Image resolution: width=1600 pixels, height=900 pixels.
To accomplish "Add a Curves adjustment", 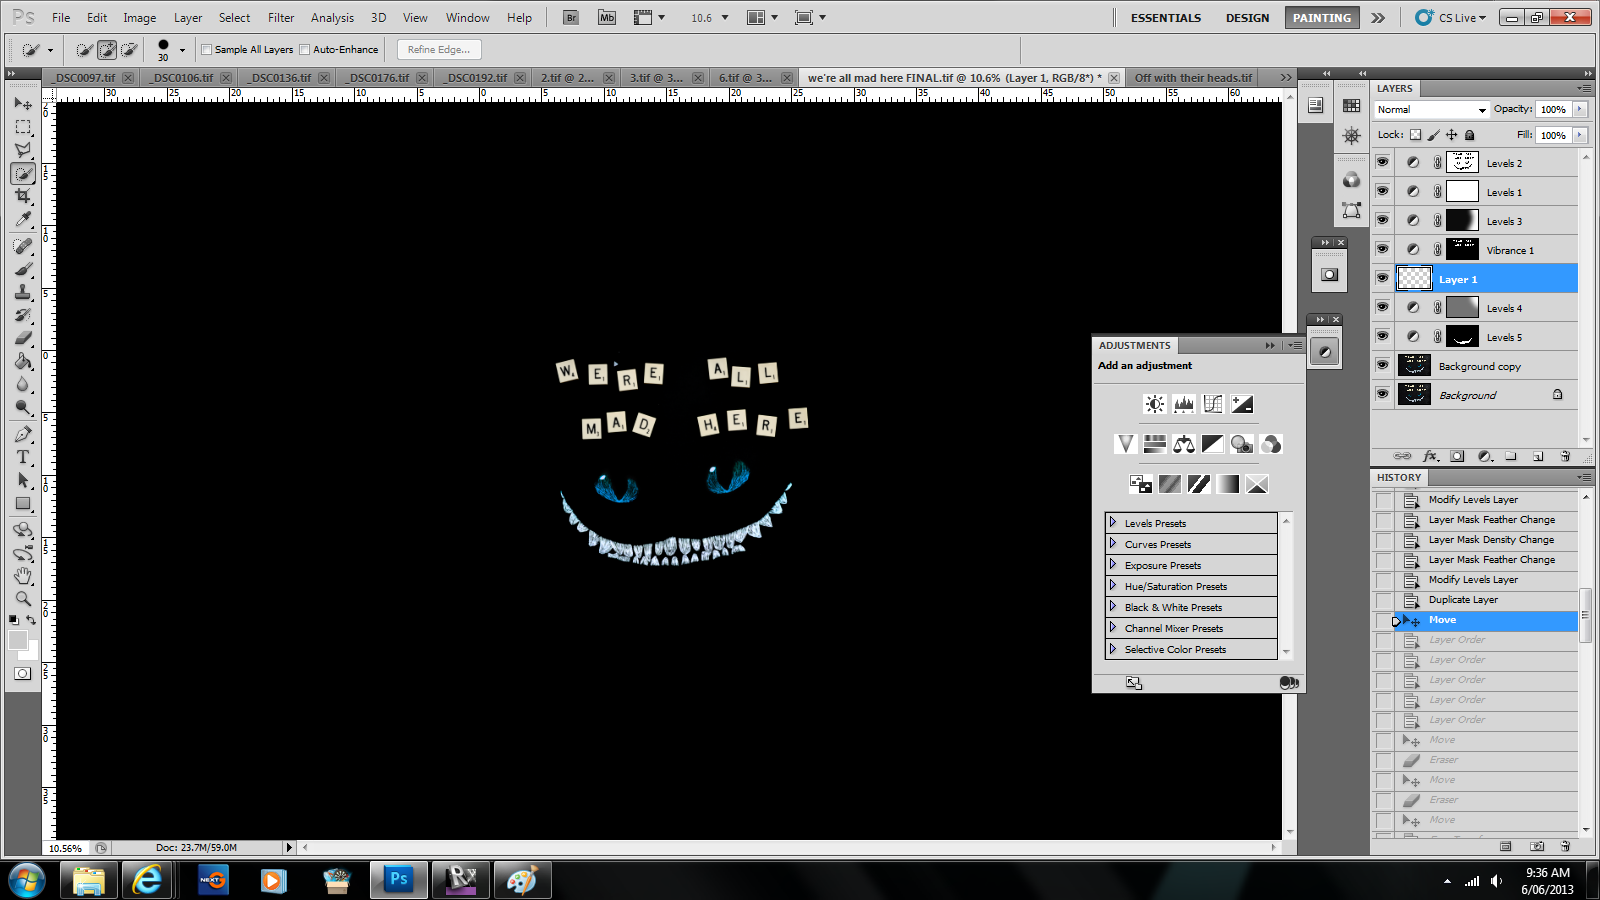I will pyautogui.click(x=1213, y=404).
